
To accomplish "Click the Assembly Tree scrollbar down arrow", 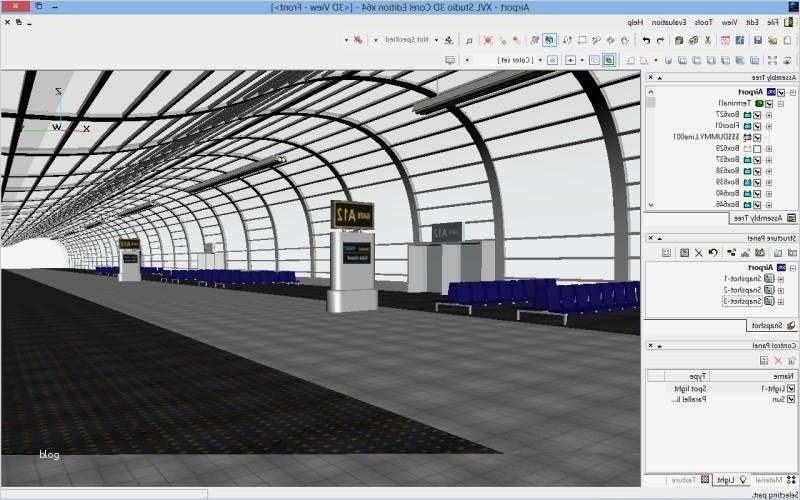I will click(651, 205).
